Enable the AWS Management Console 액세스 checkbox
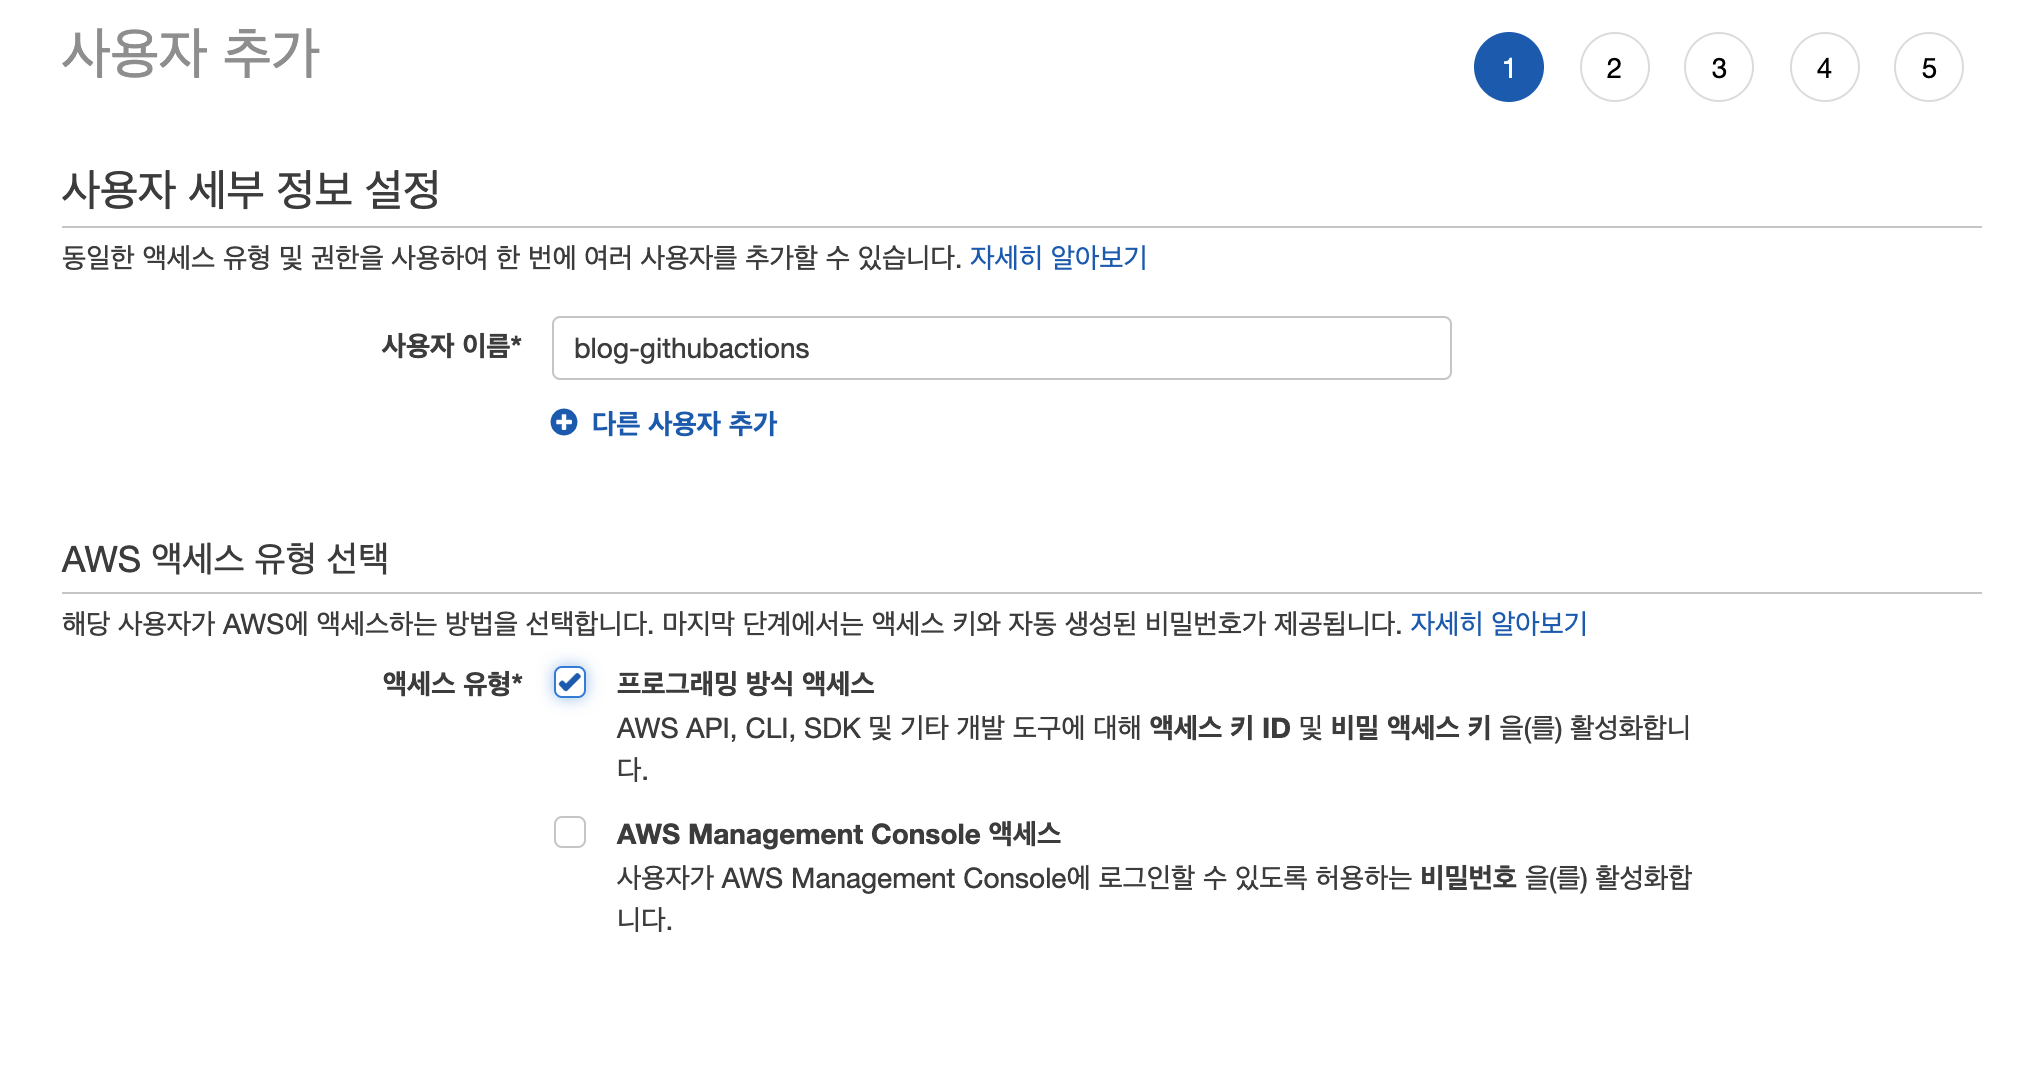Screen dimensions: 2018x1074 (570, 832)
